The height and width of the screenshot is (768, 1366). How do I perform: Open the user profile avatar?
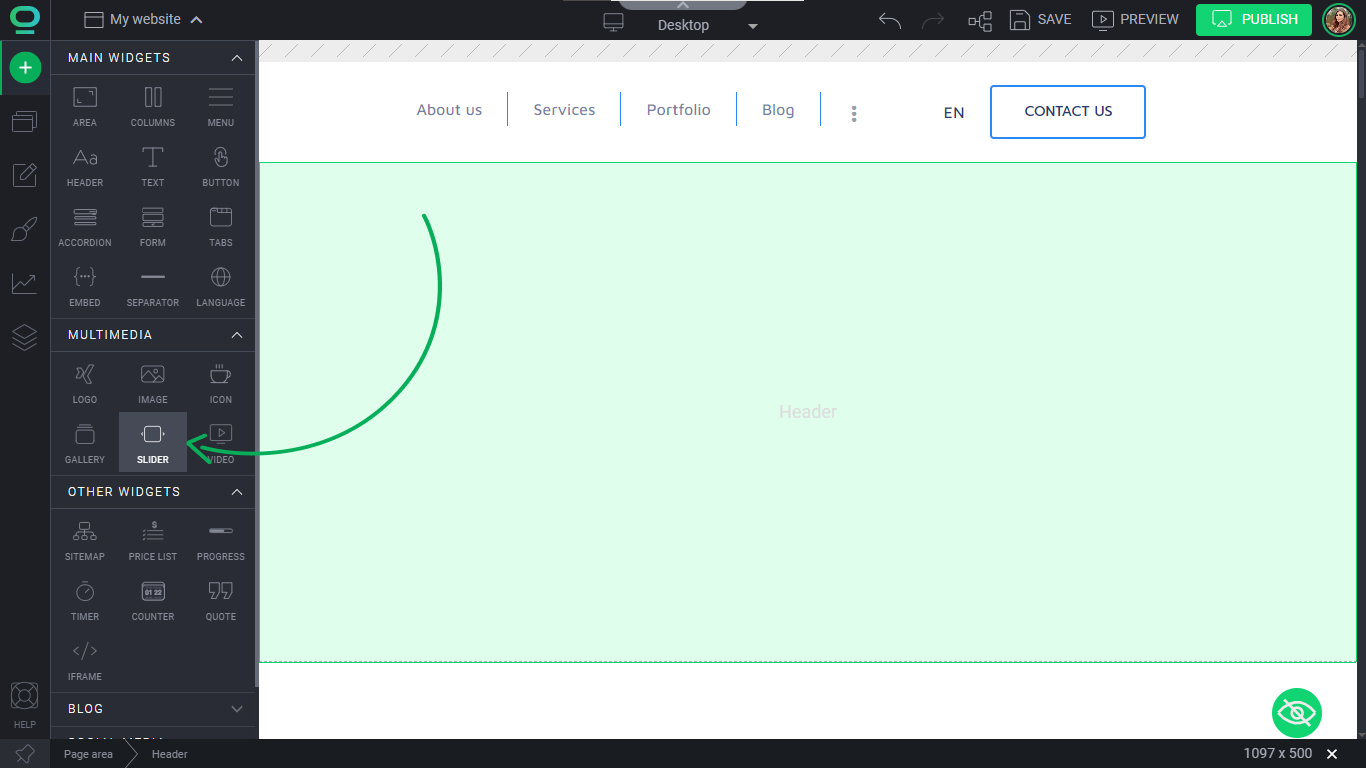click(x=1339, y=19)
